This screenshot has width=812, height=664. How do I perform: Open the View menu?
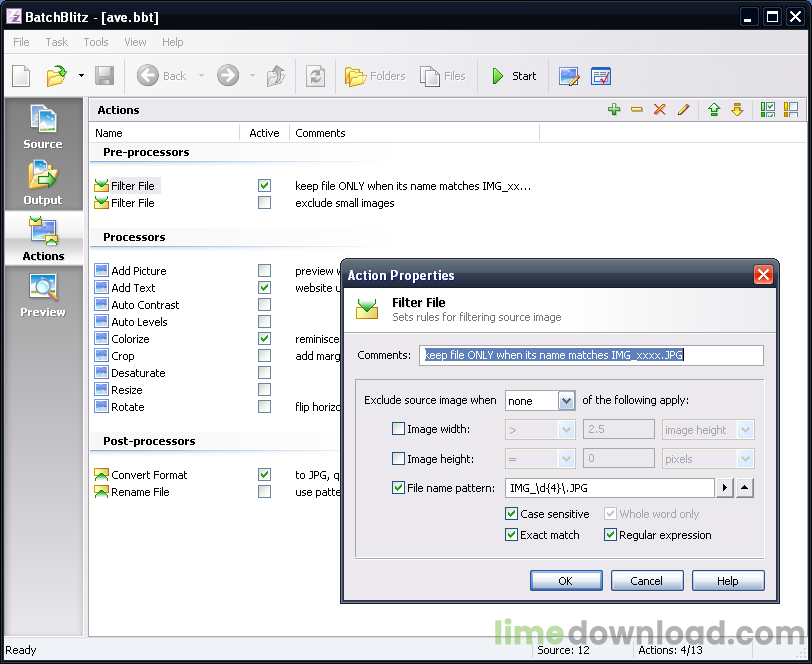click(135, 42)
